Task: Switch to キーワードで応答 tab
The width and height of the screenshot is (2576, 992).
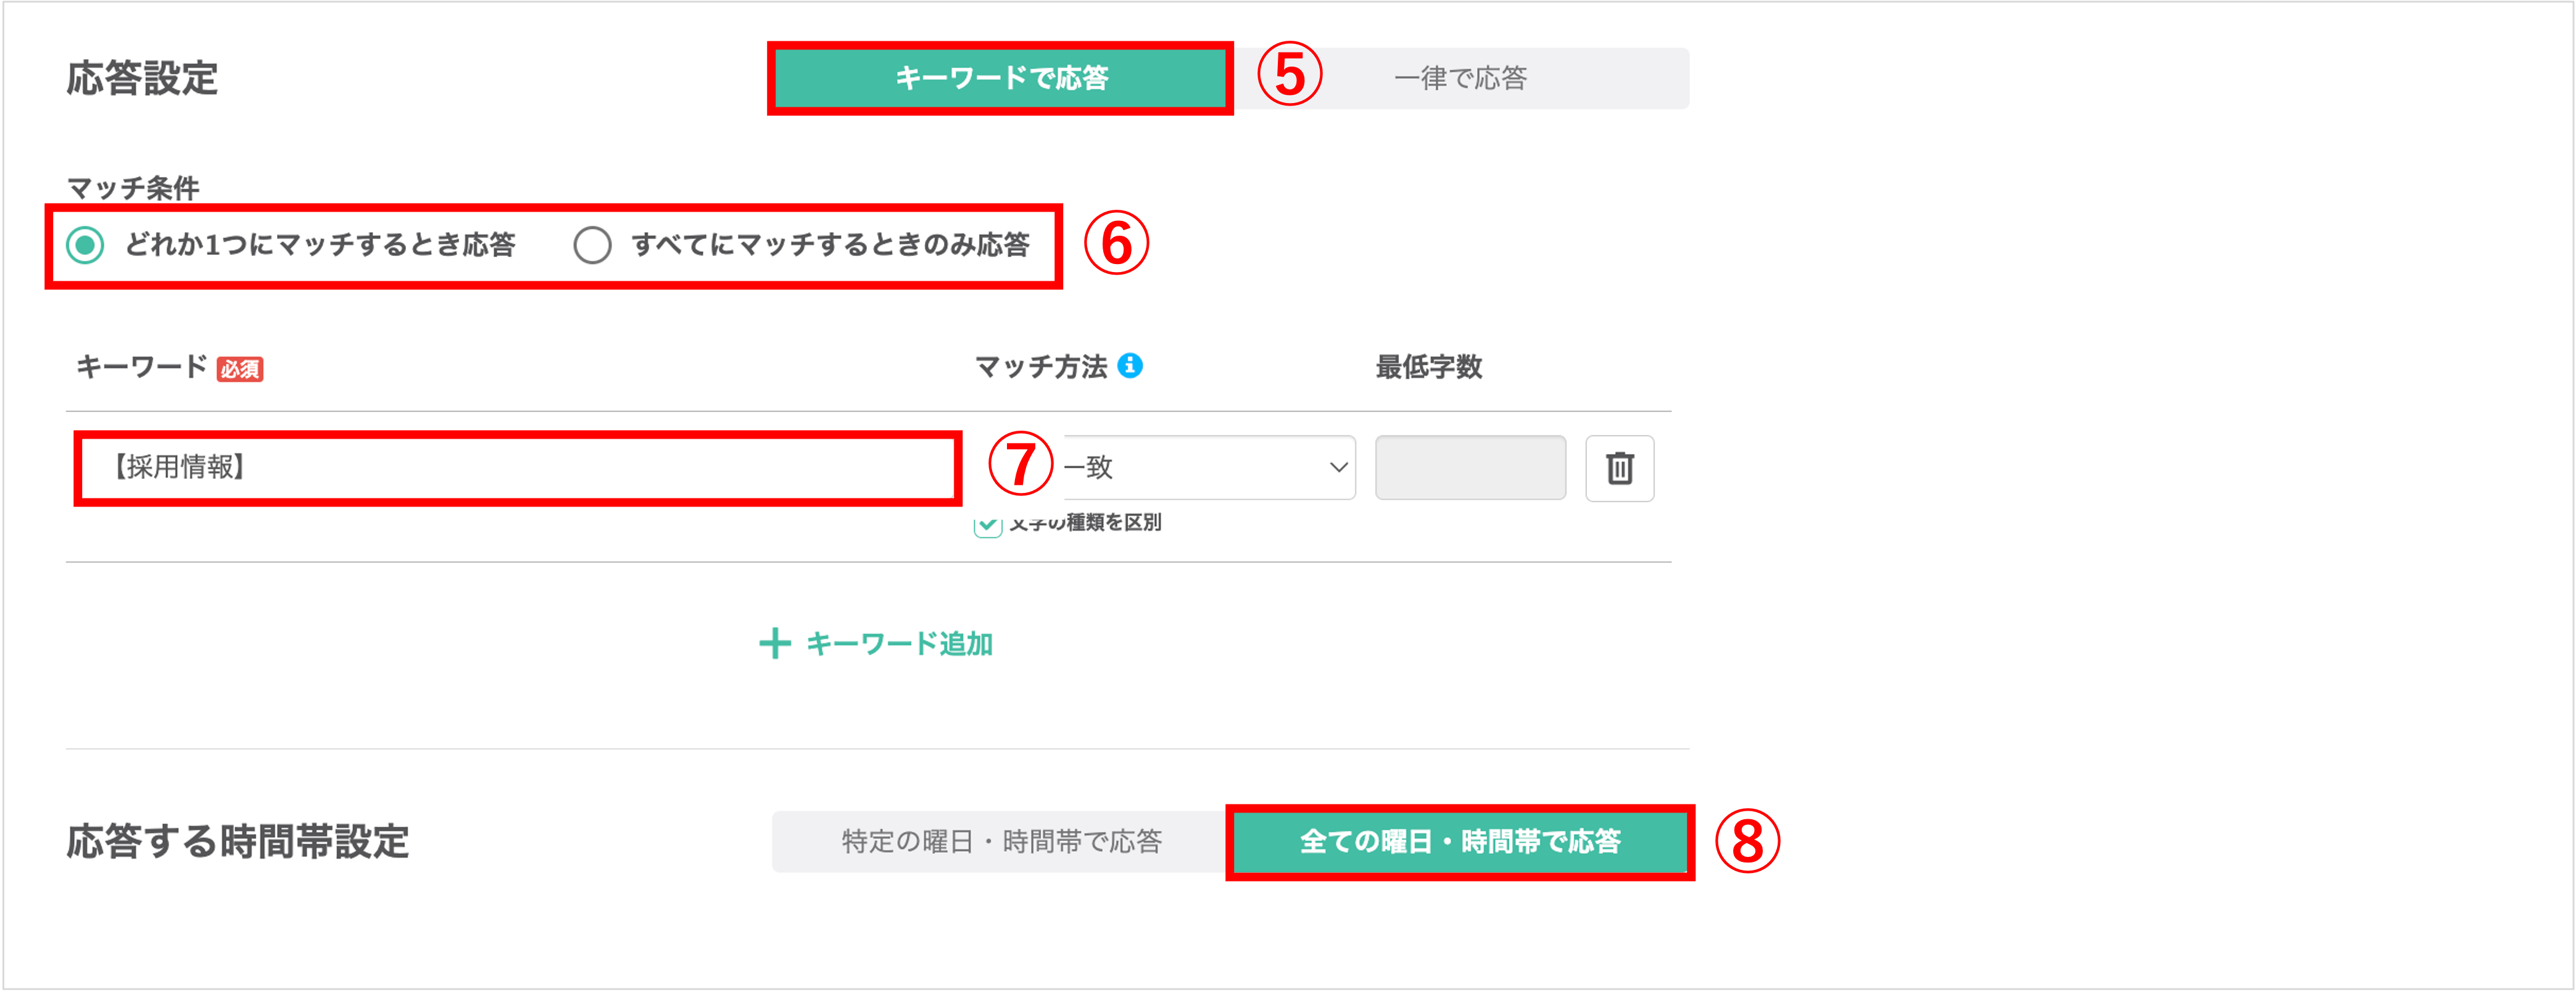Action: (1000, 78)
